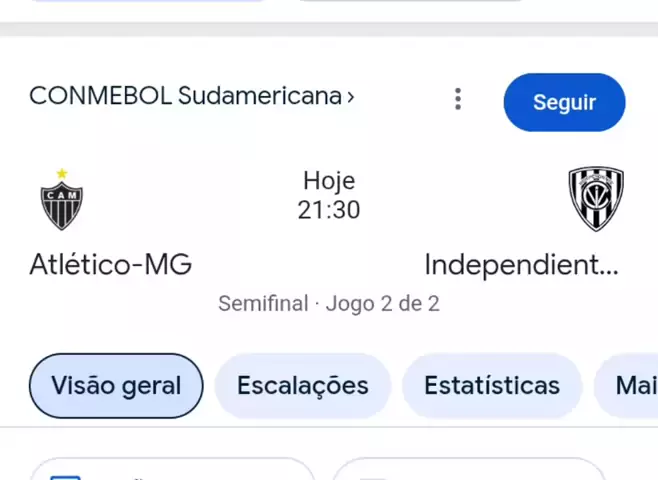
Task: Click the Atlético-MG club crest
Action: click(61, 200)
